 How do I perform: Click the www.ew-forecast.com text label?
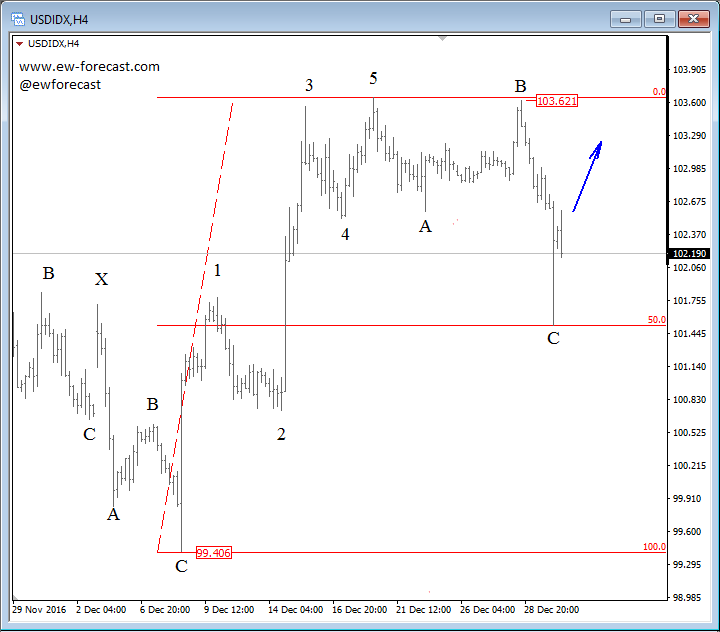(x=90, y=67)
